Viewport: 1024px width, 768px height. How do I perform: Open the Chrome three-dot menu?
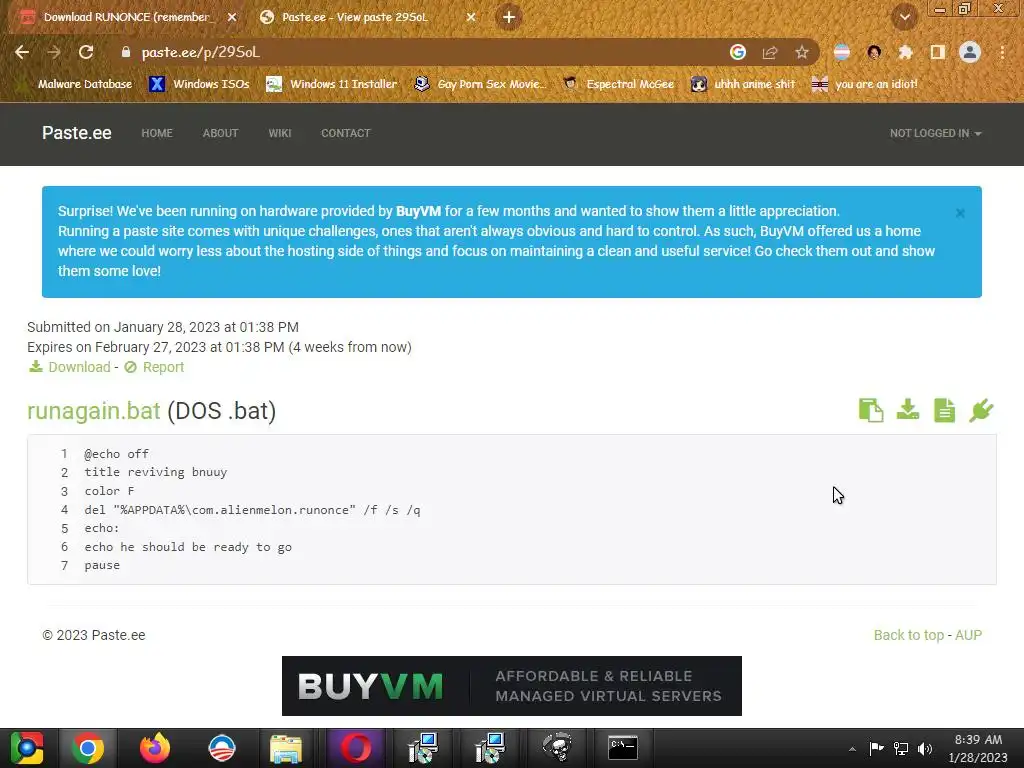1002,52
